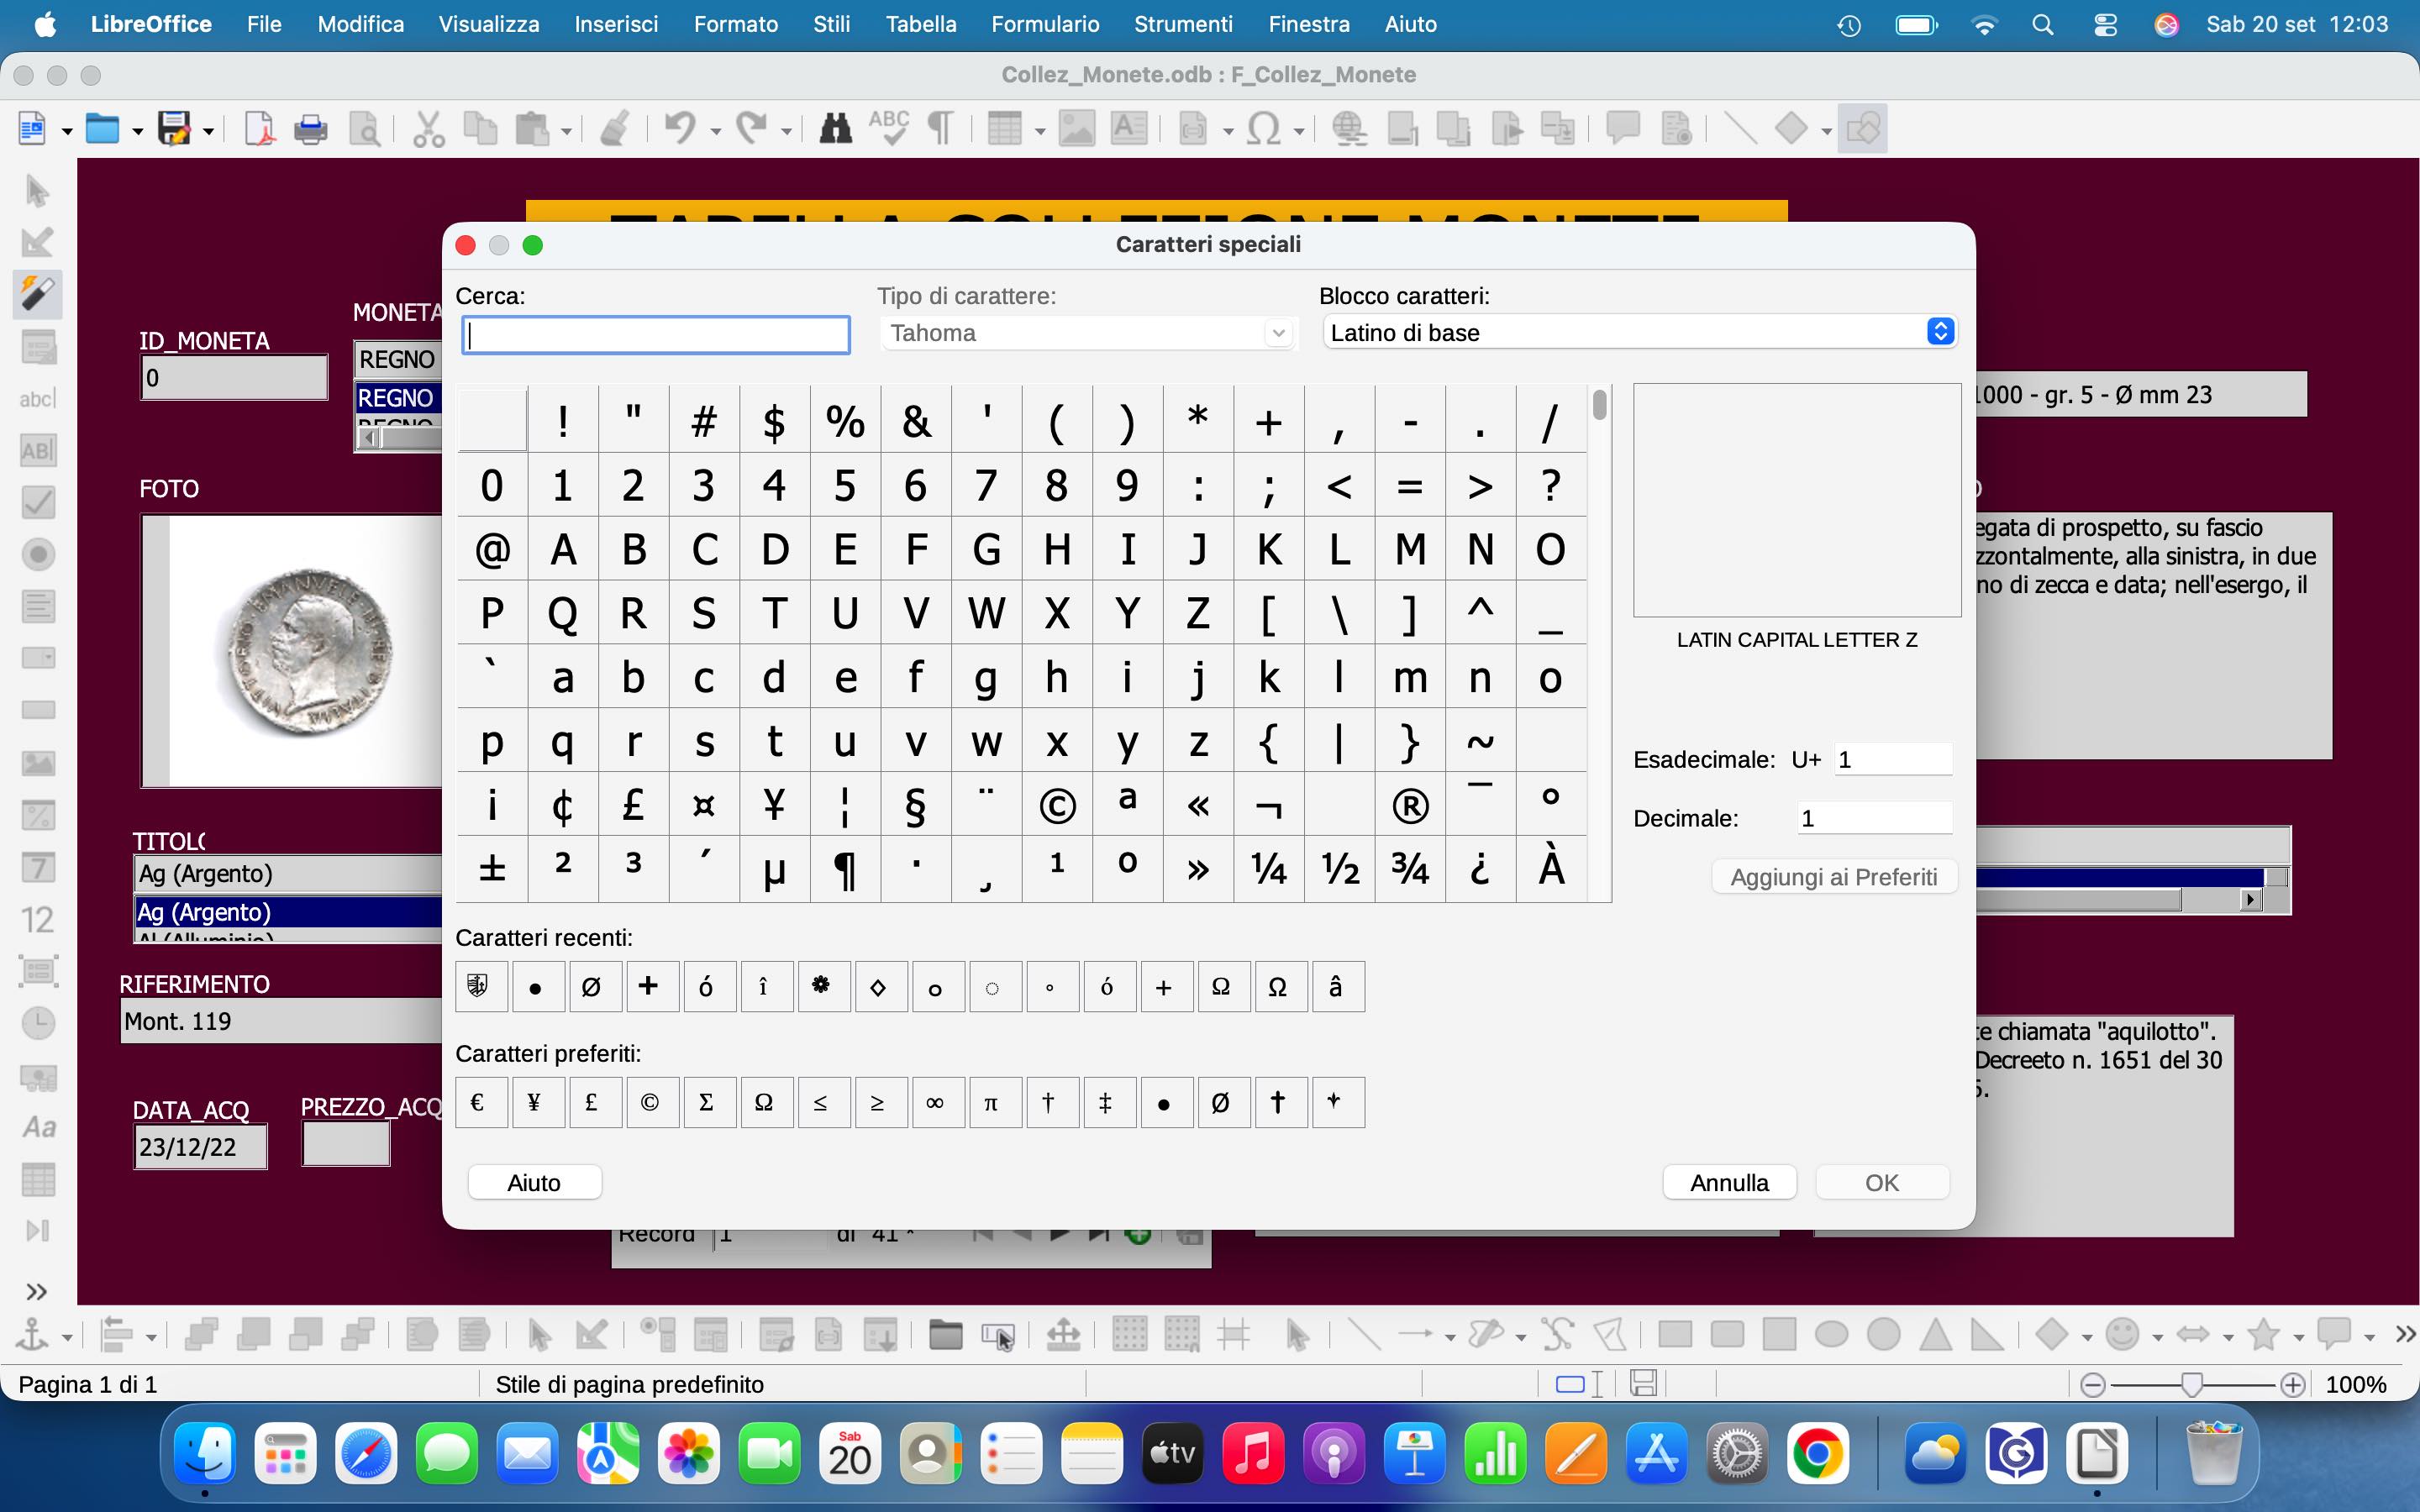This screenshot has height=1512, width=2420.
Task: Expand the Anchor dropdown arrow
Action: tap(67, 1337)
